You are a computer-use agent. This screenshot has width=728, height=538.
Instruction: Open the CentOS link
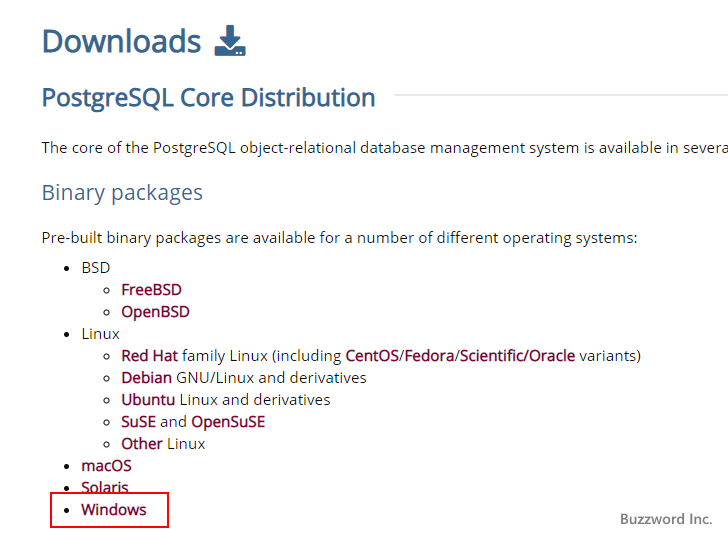click(372, 356)
